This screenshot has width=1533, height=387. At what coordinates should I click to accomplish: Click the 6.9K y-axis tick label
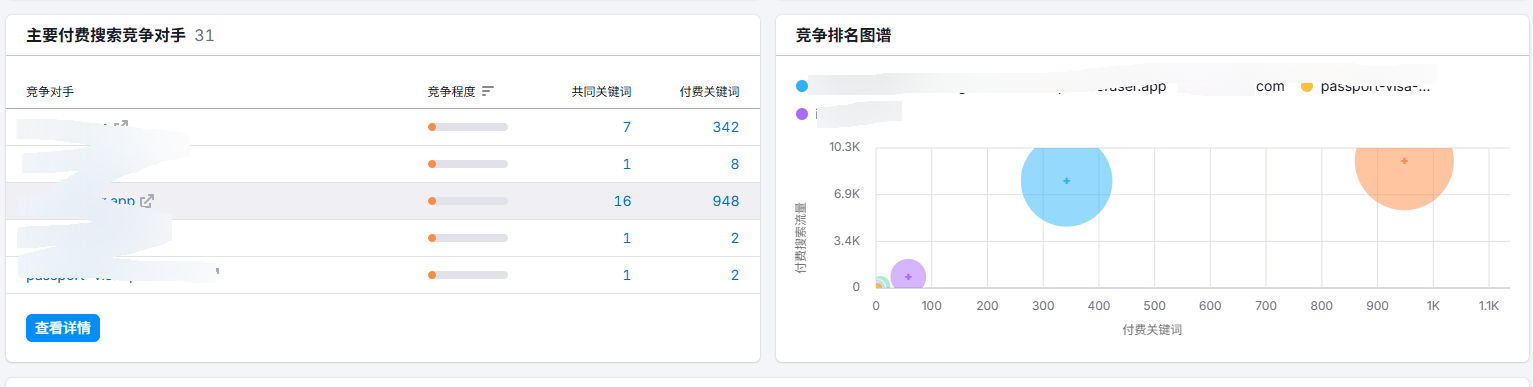pos(847,193)
